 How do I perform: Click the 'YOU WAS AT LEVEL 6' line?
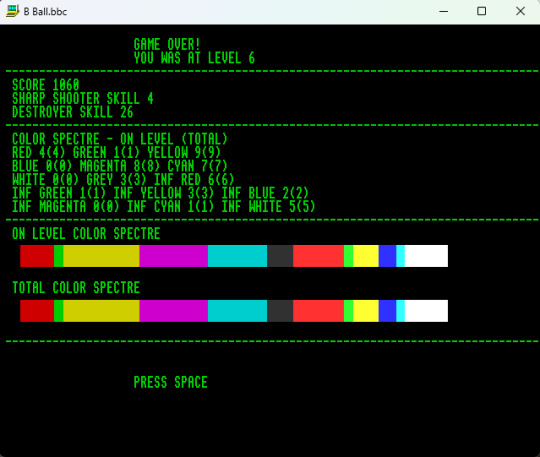coord(194,58)
